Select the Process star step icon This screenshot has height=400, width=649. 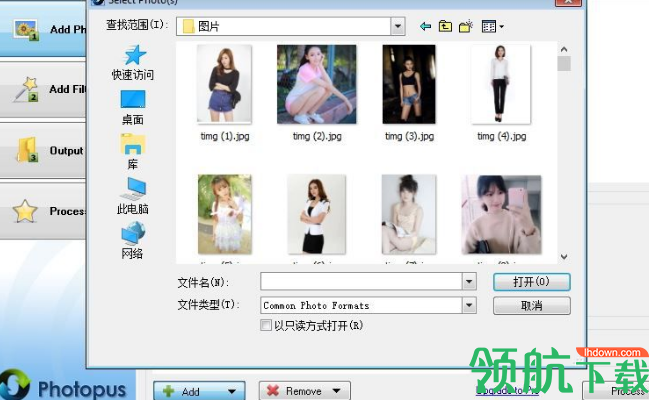[x=25, y=211]
